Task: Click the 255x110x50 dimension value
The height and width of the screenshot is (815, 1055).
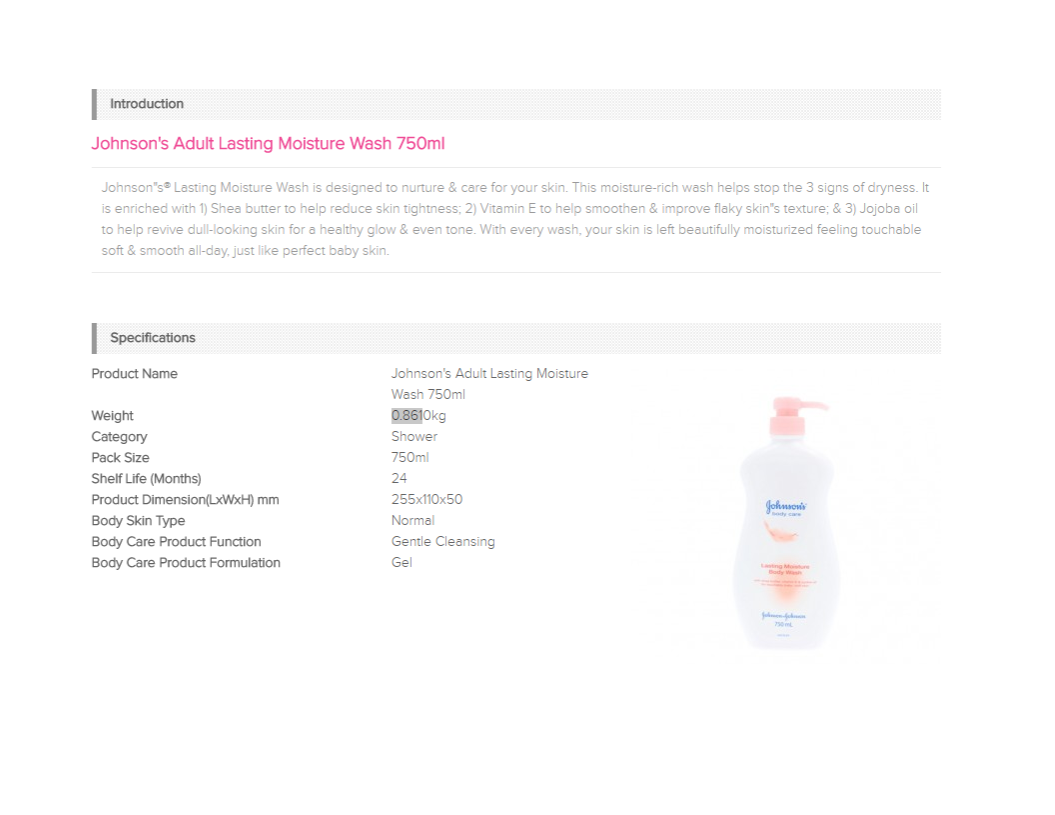Action: coord(427,499)
